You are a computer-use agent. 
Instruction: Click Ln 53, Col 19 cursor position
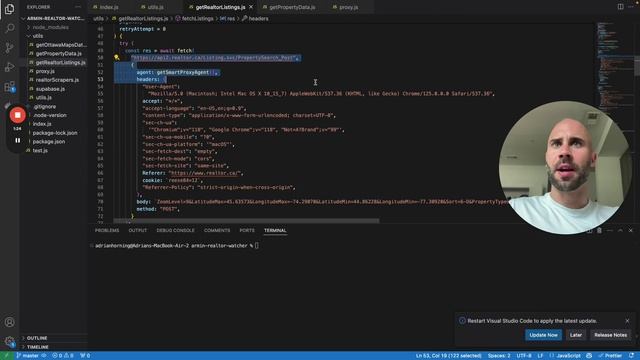(x=449, y=356)
